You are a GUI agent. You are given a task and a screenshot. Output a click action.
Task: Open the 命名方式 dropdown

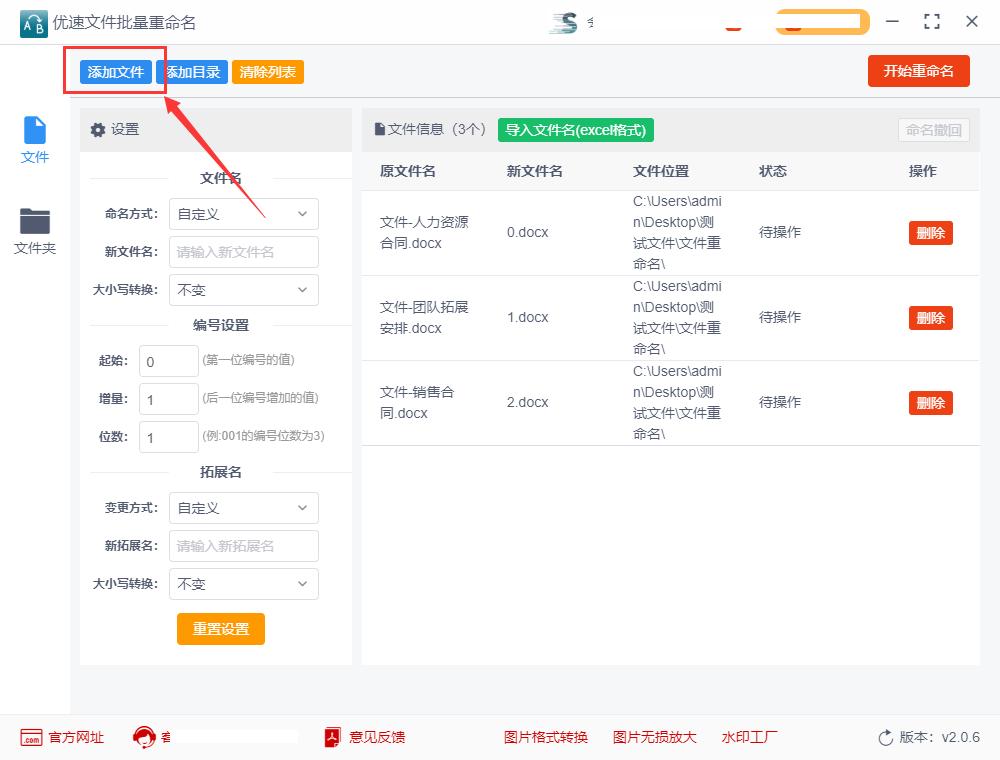pyautogui.click(x=243, y=214)
